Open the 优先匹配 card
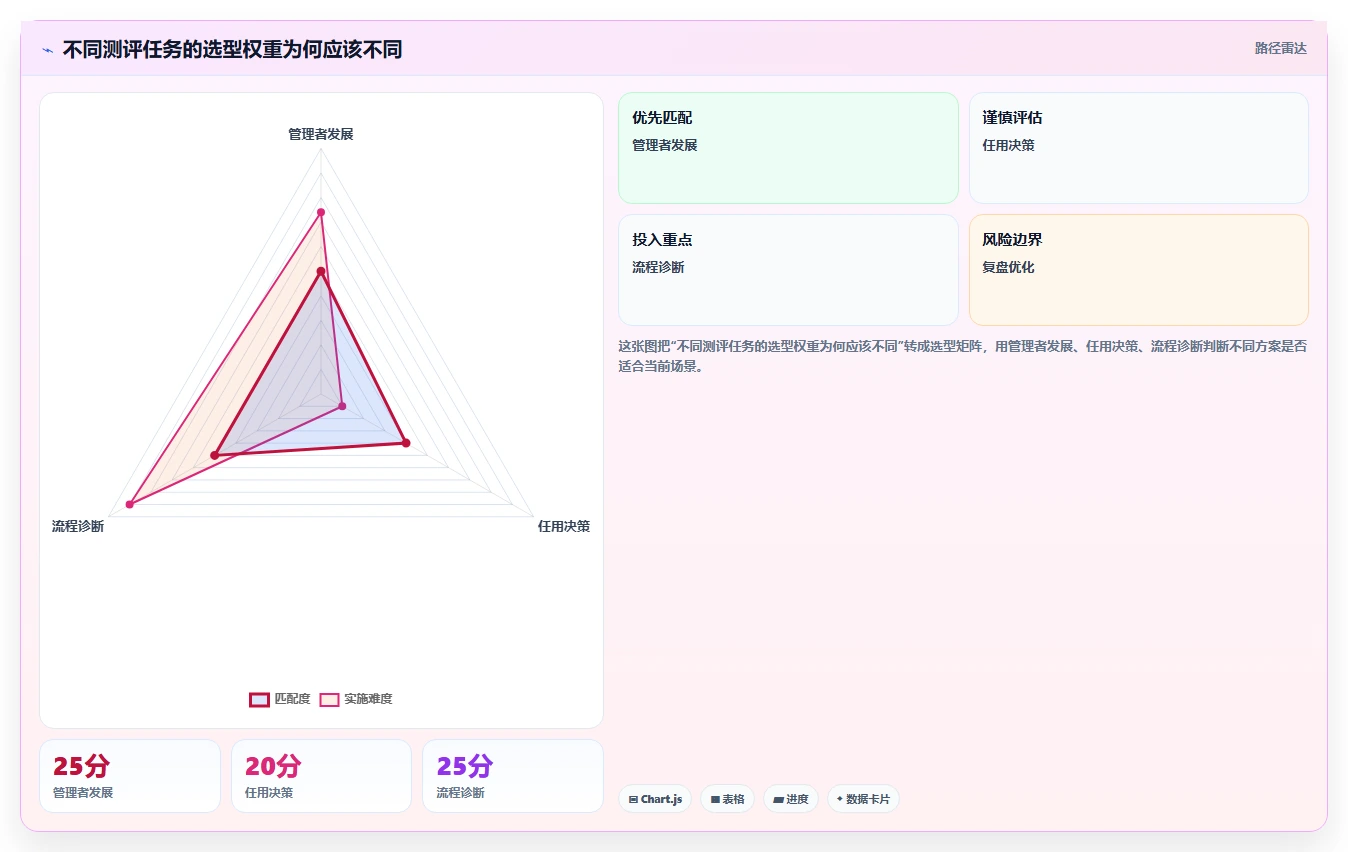This screenshot has height=852, width=1348. click(788, 148)
